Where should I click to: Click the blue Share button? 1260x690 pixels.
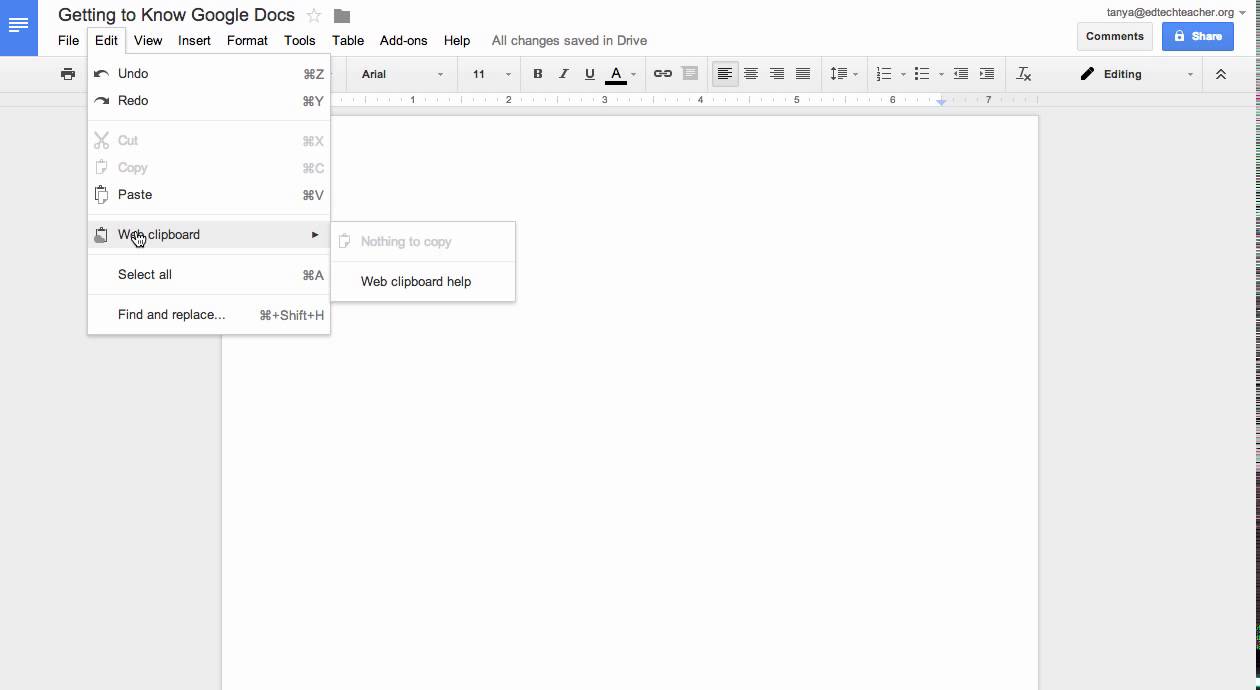[1198, 36]
